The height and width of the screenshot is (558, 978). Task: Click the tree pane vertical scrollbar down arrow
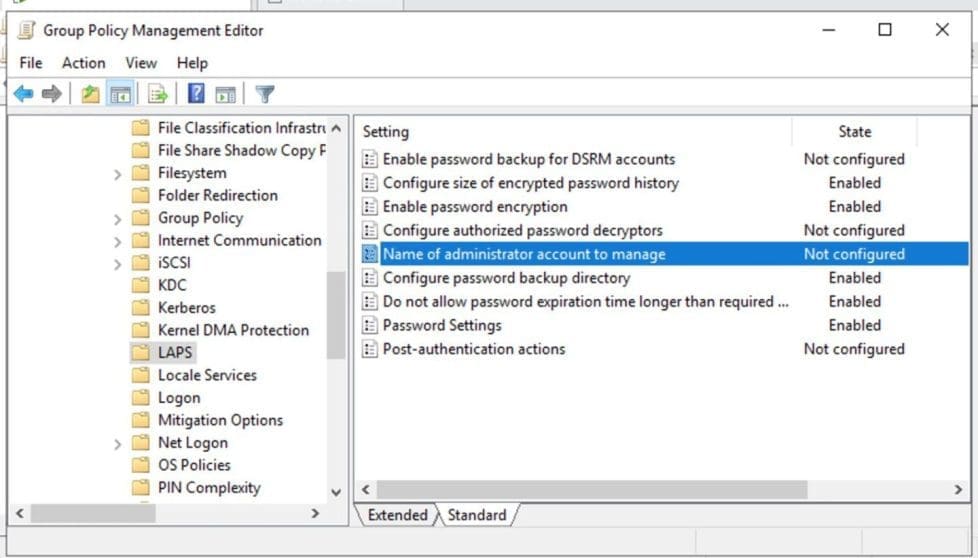336,492
